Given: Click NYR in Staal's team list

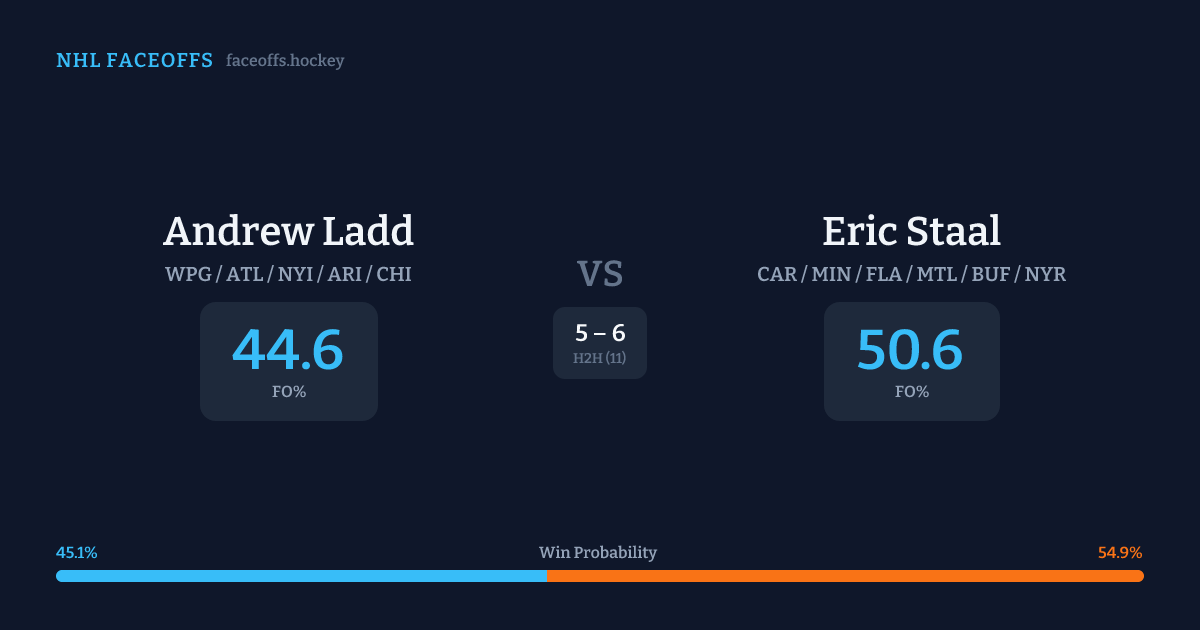Looking at the screenshot, I should click(x=1045, y=274).
